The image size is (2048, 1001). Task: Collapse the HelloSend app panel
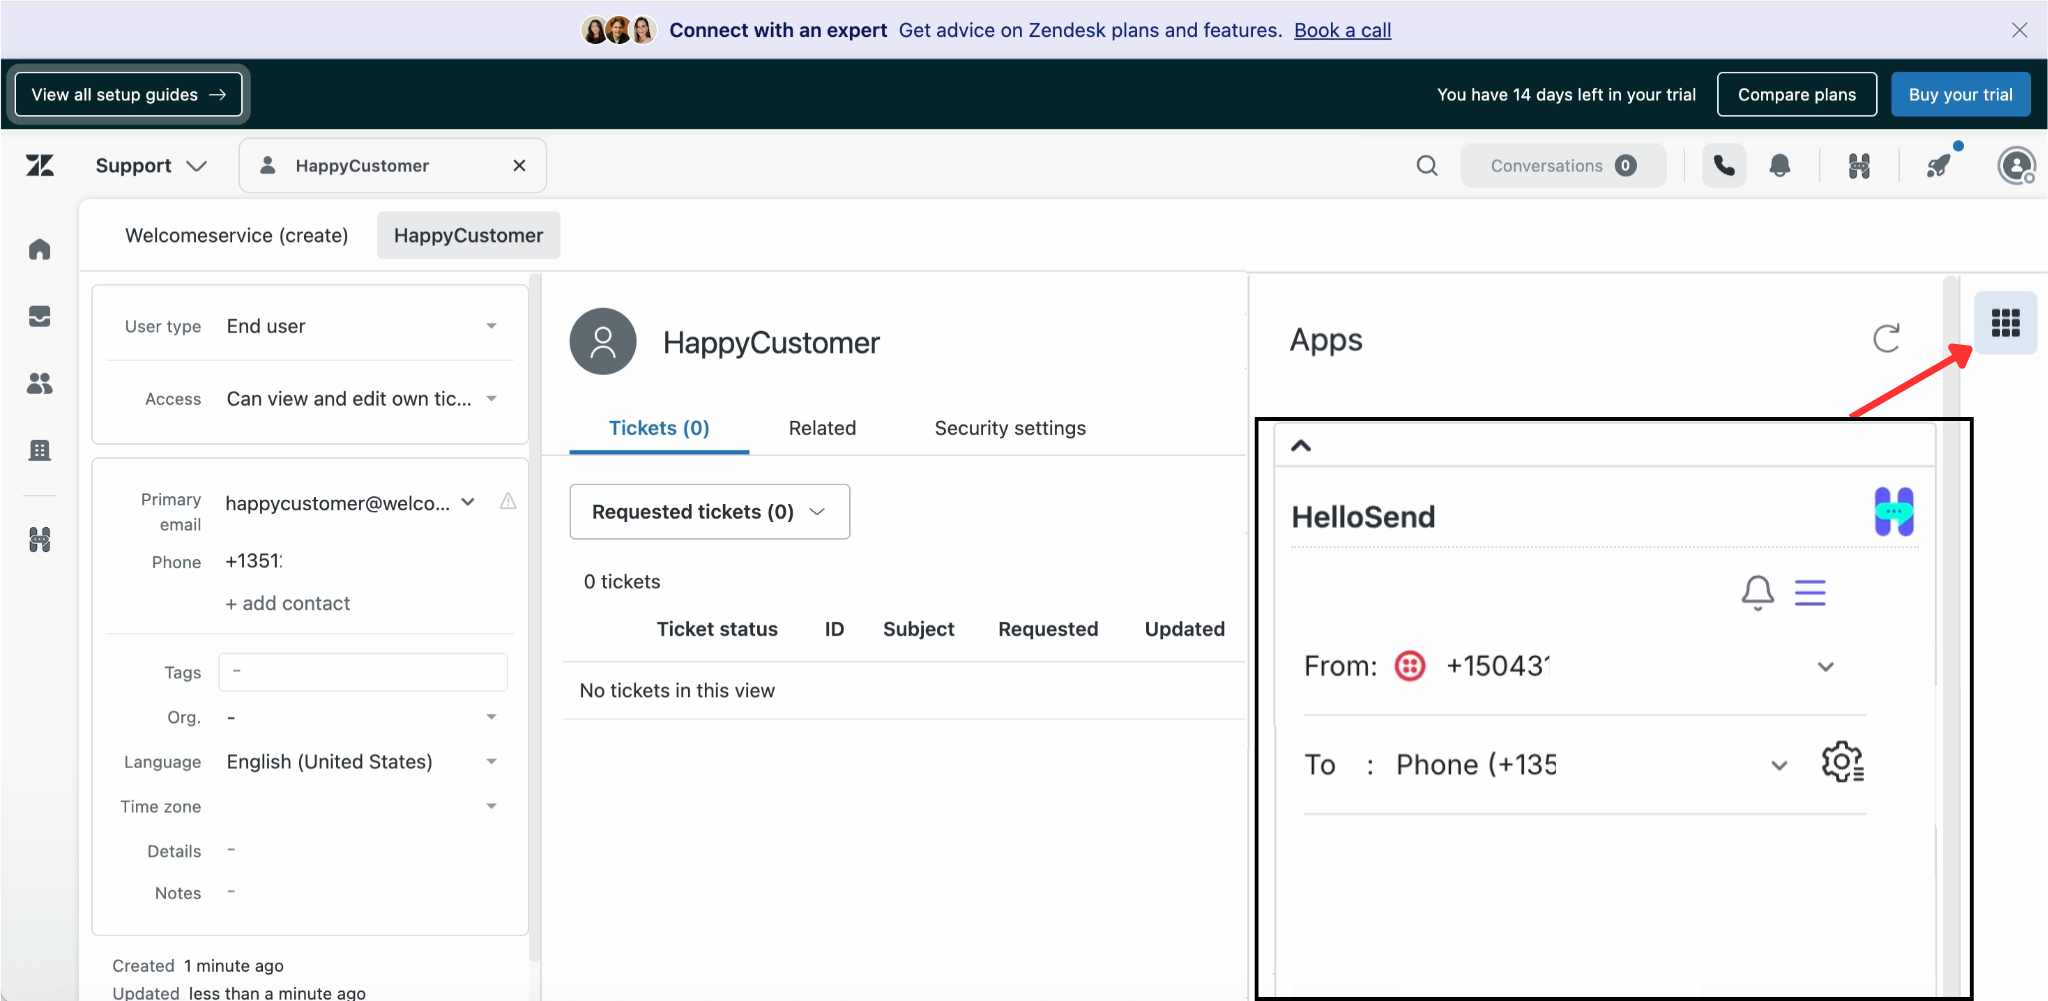(x=1301, y=446)
